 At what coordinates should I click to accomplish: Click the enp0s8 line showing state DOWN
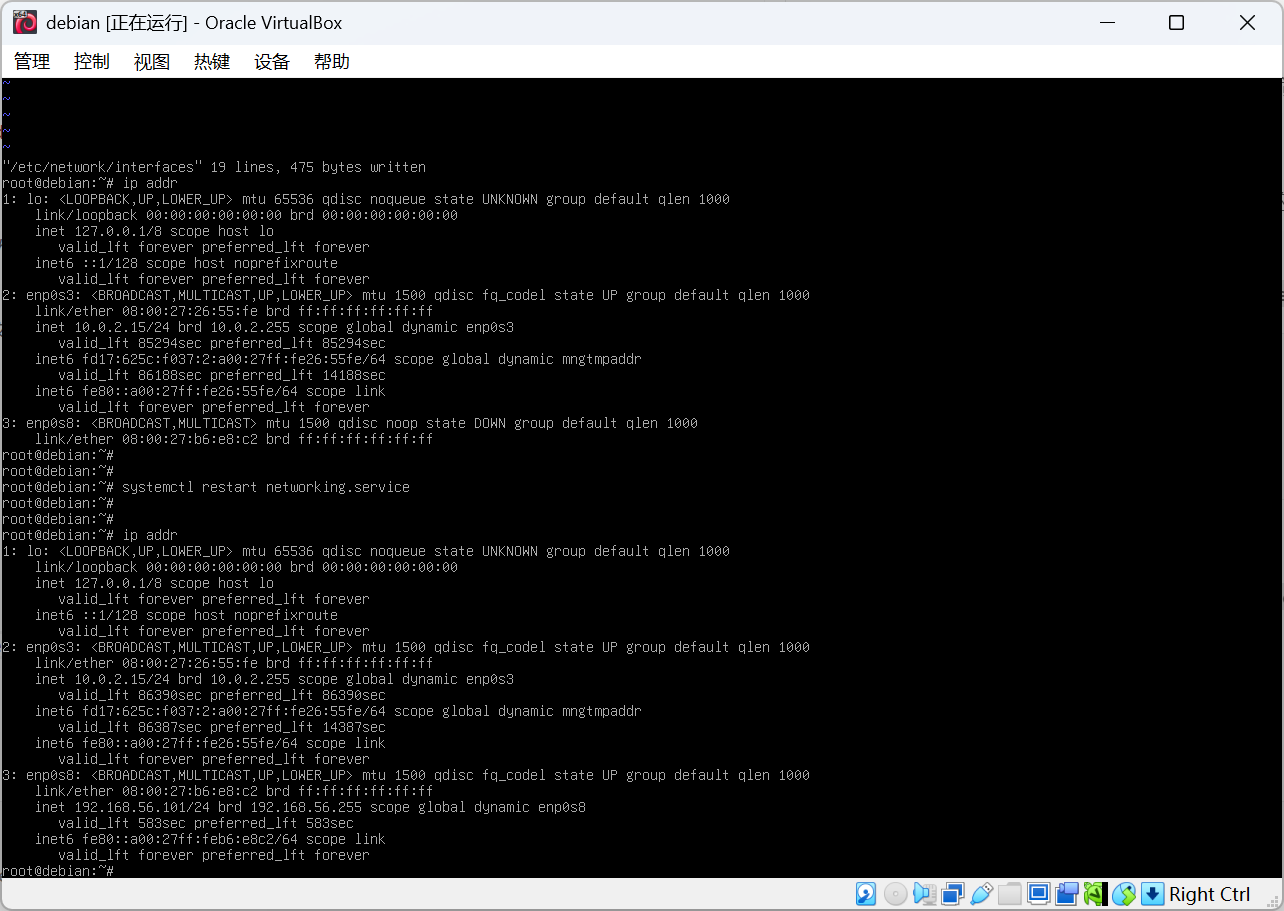coord(350,423)
